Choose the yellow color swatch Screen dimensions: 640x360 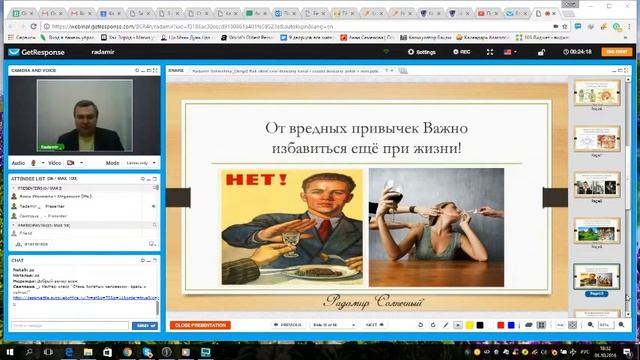(469, 325)
